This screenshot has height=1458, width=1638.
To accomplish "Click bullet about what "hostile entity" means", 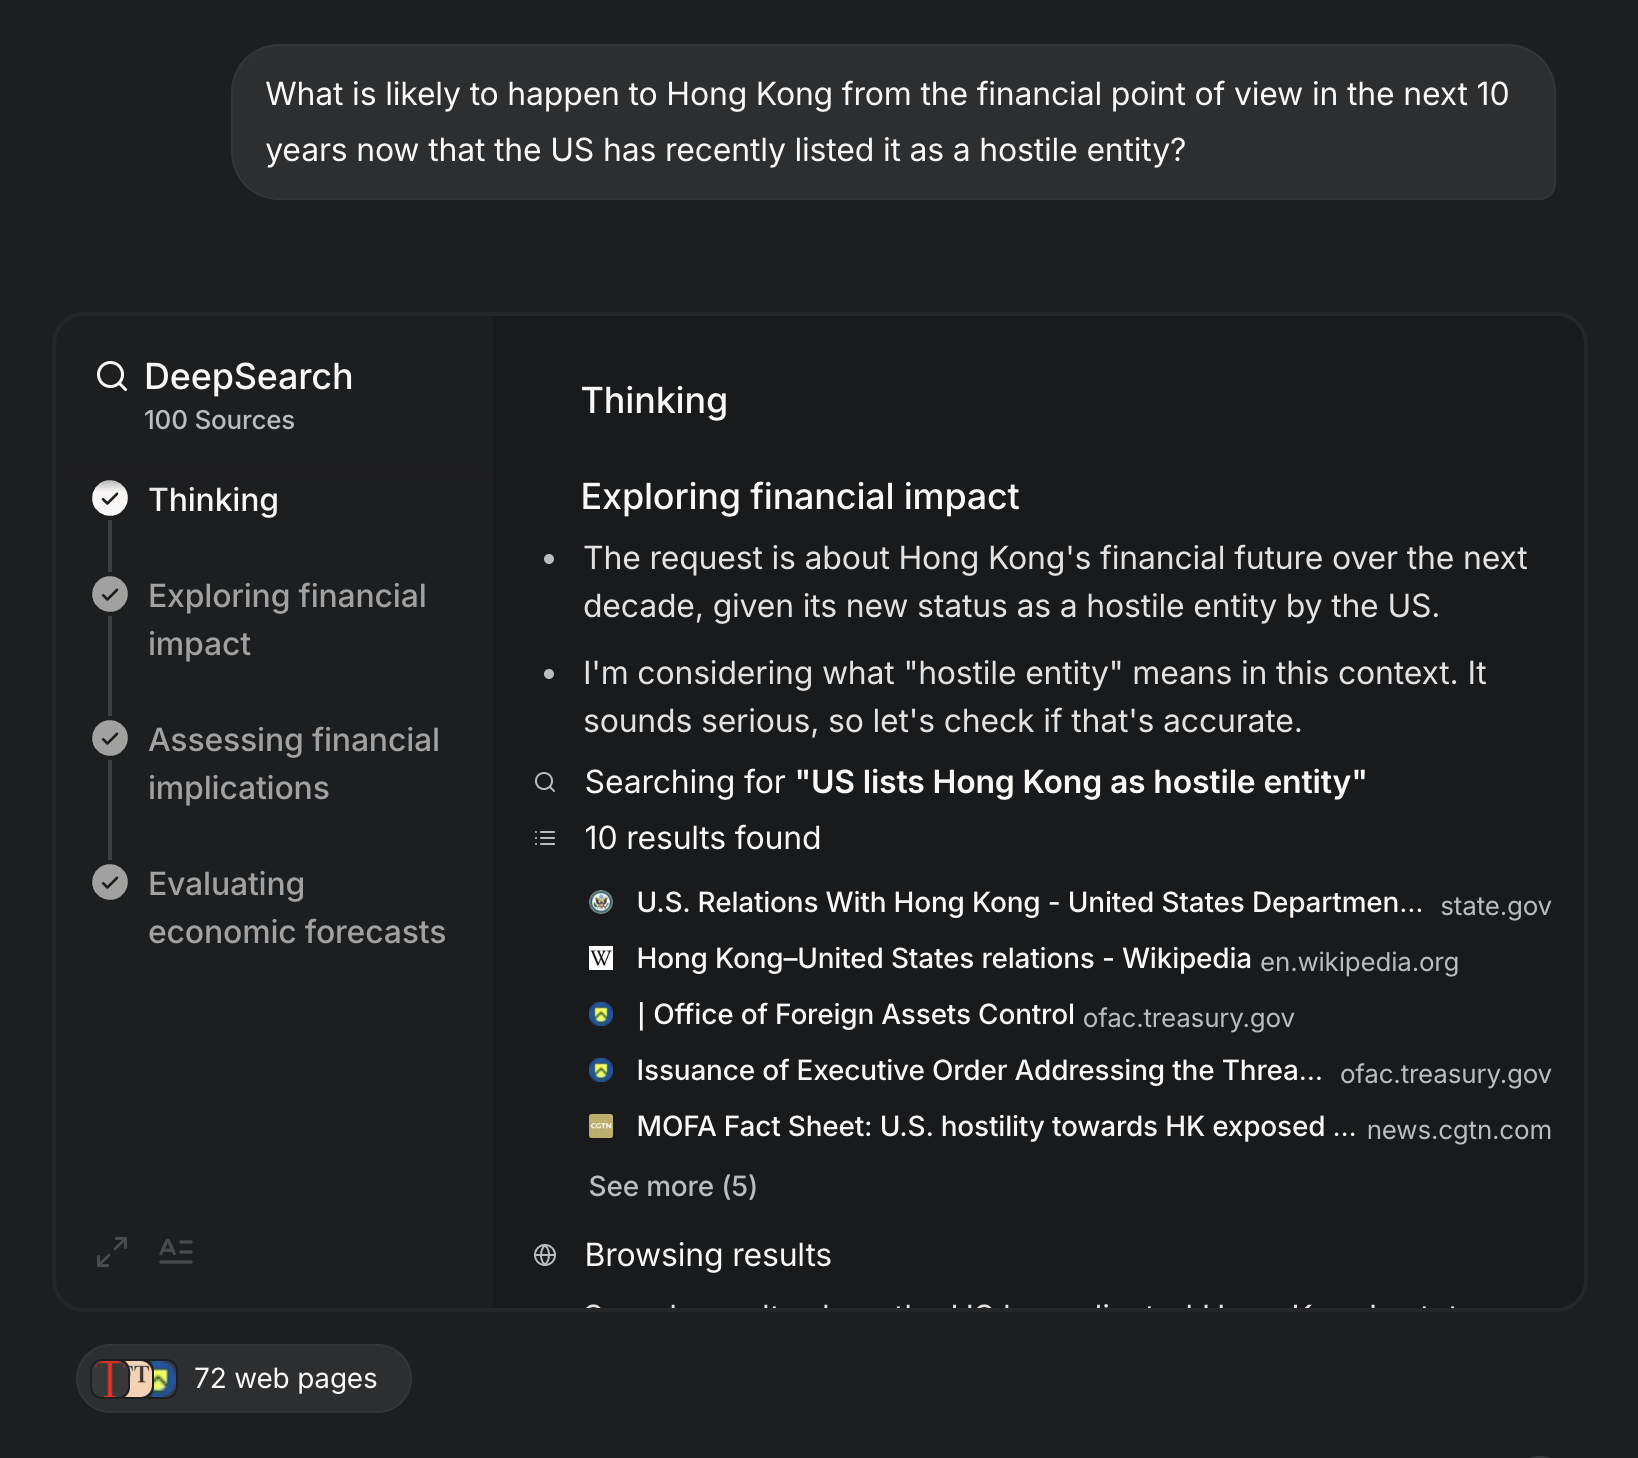I will pyautogui.click(x=1035, y=697).
